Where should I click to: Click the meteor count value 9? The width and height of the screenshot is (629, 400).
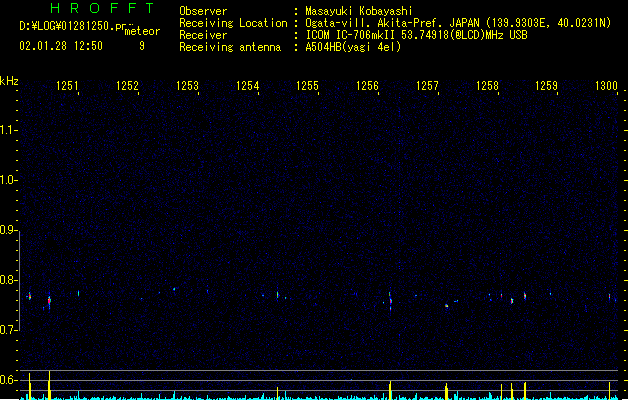pos(142,46)
